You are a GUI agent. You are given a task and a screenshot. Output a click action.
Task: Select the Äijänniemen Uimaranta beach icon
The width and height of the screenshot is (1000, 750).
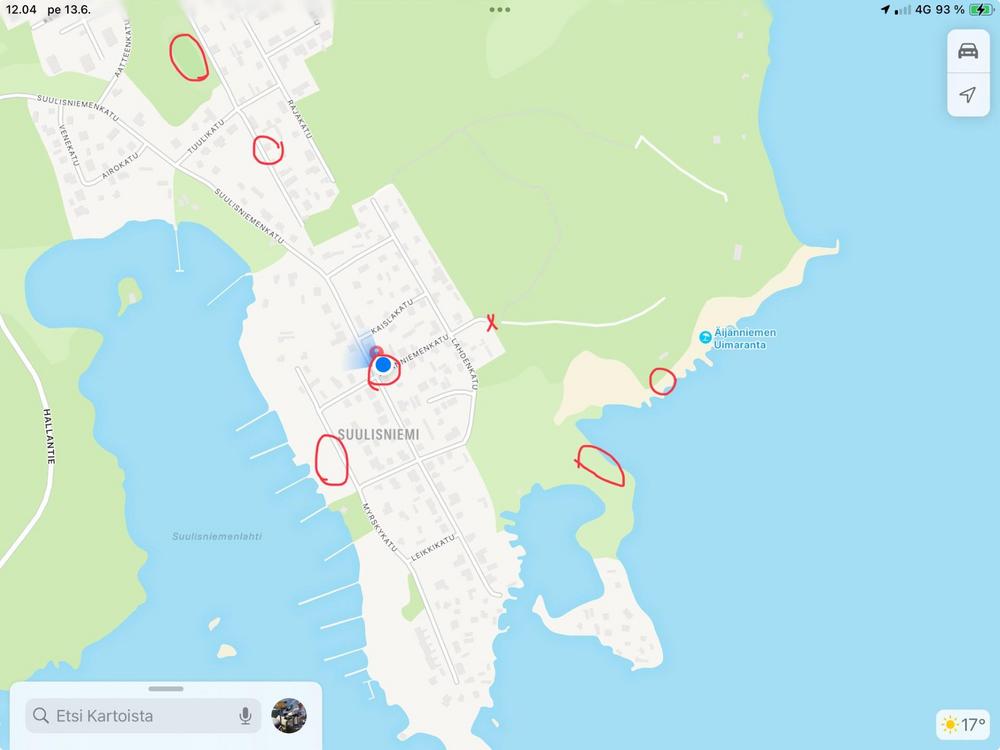point(705,337)
